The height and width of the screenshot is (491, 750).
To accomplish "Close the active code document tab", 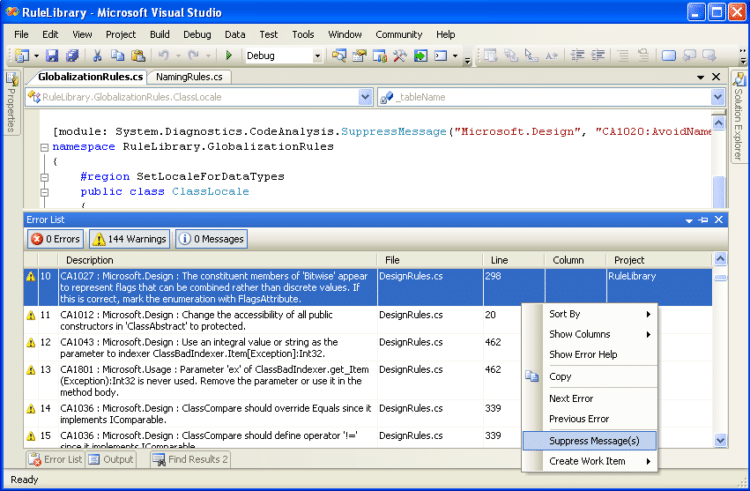I will pyautogui.click(x=716, y=77).
